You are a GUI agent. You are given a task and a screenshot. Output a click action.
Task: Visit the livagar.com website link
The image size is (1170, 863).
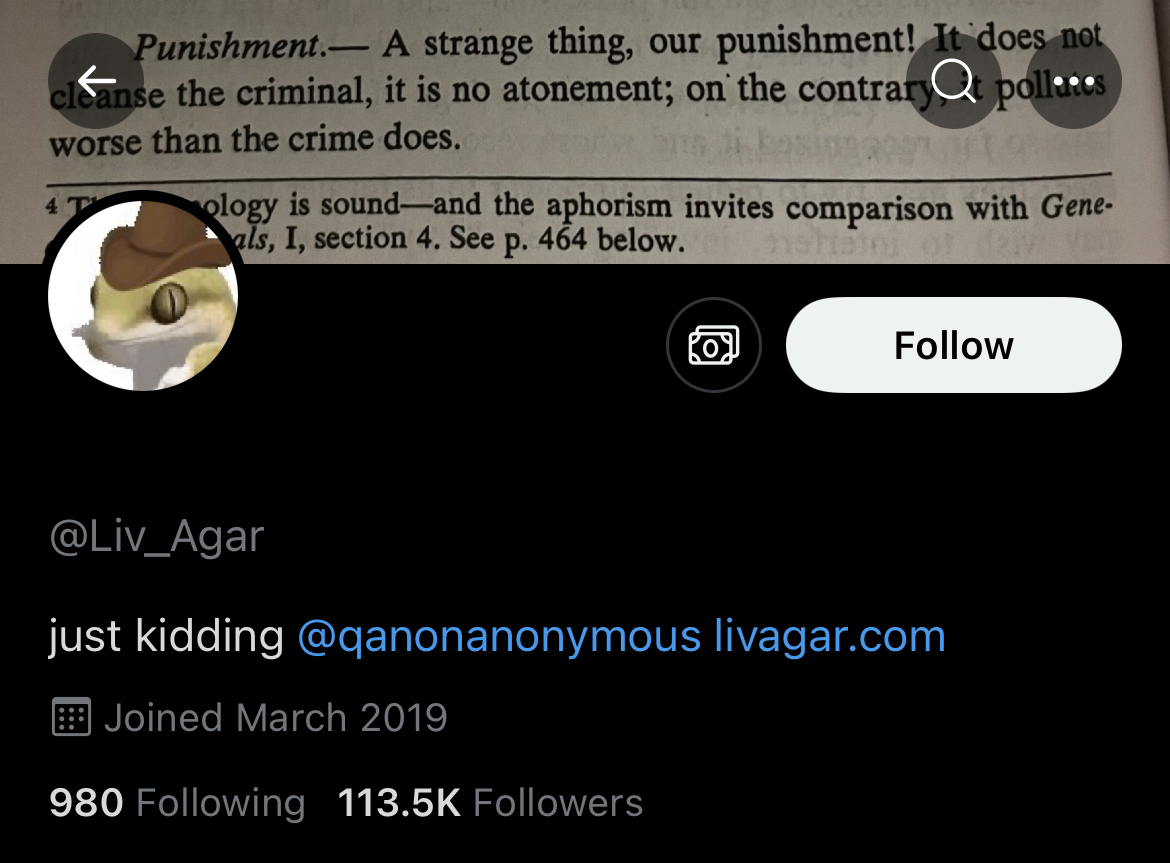click(x=830, y=637)
